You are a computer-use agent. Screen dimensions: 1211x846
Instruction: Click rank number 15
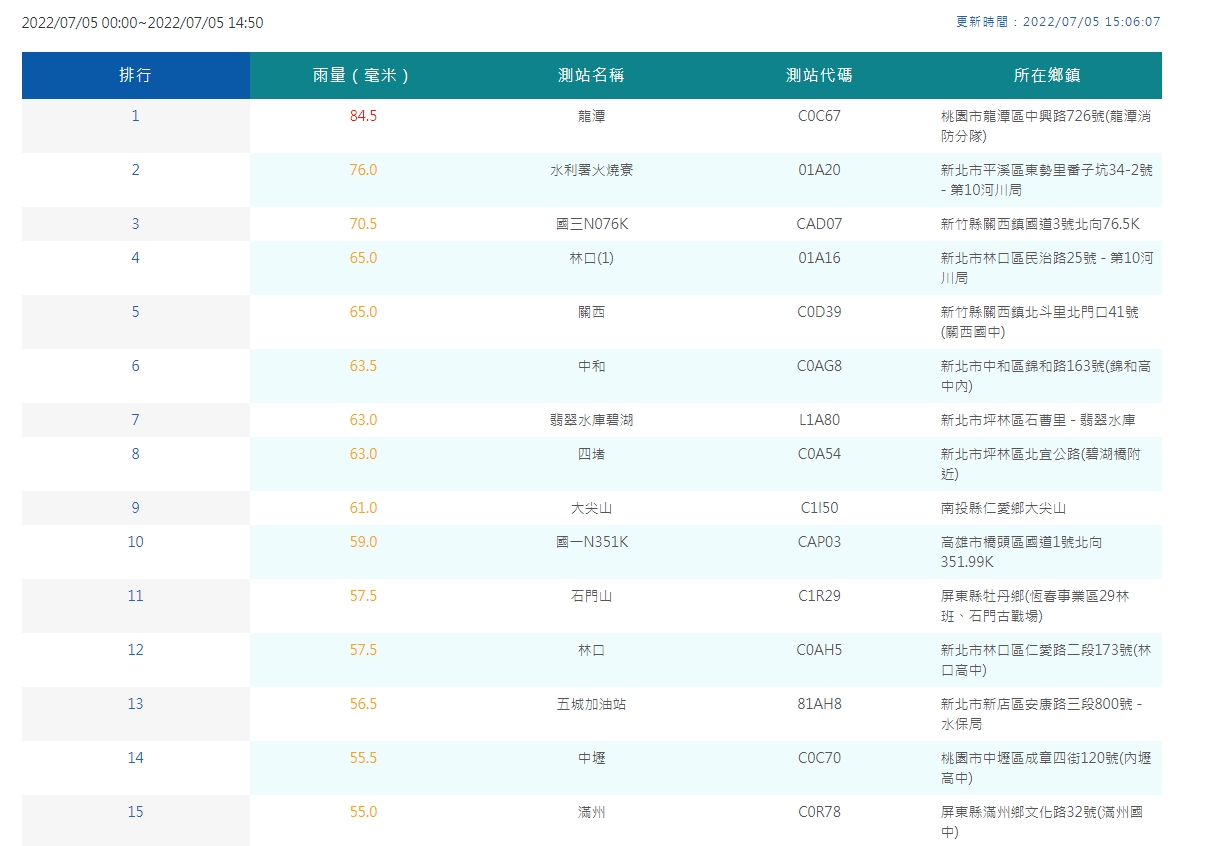[x=135, y=812]
